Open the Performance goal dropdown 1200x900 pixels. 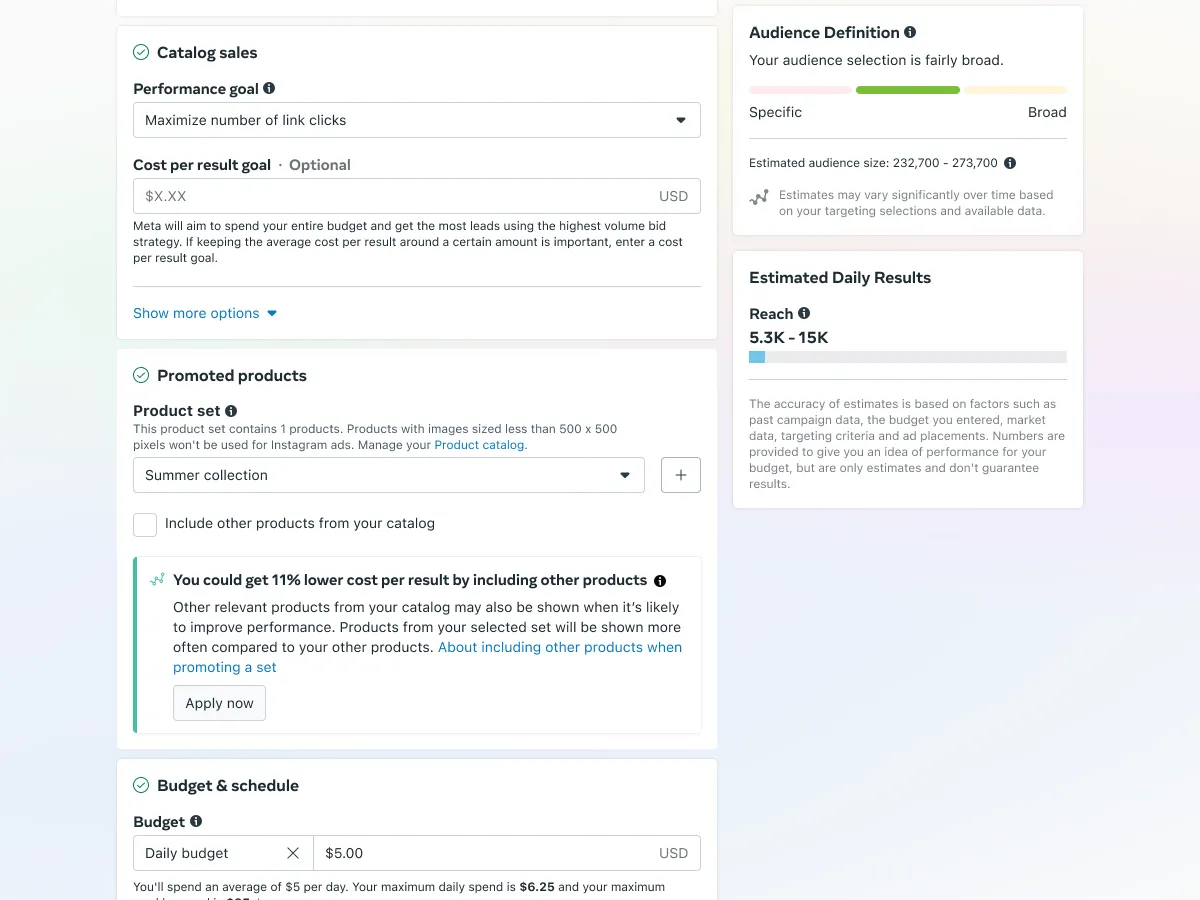tap(416, 120)
